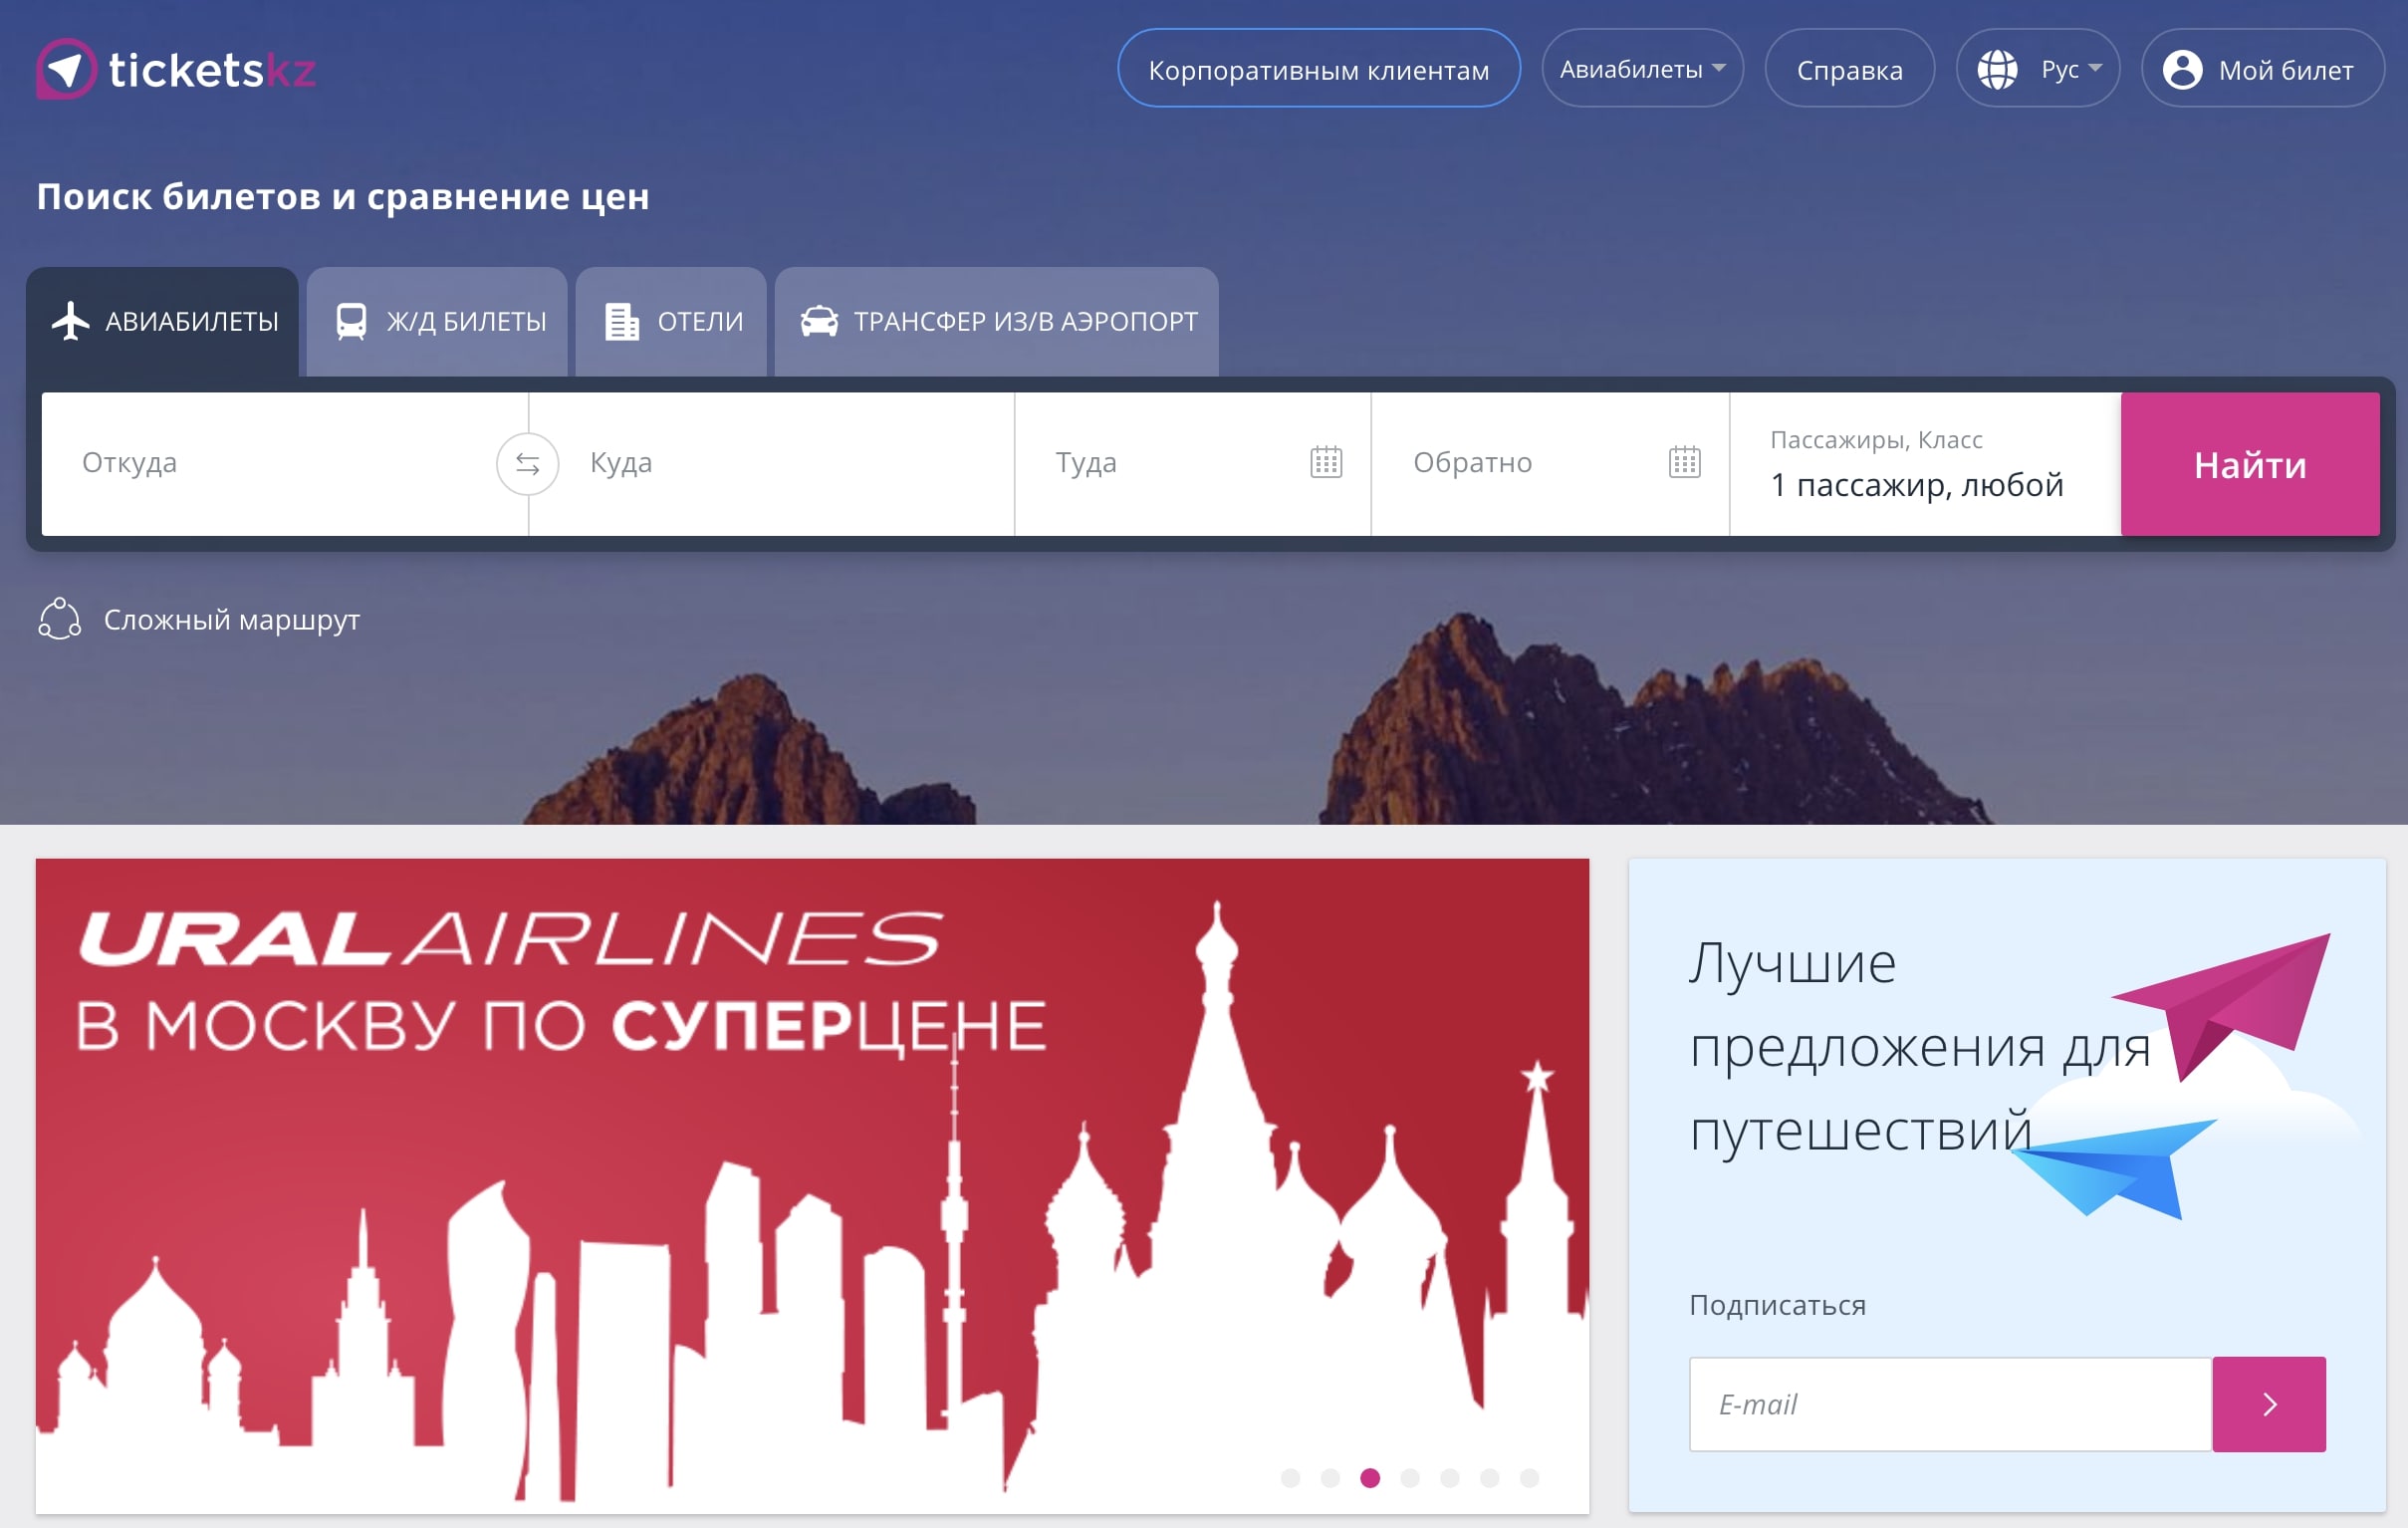
Task: Go to first carousel slide dot
Action: [x=1290, y=1478]
